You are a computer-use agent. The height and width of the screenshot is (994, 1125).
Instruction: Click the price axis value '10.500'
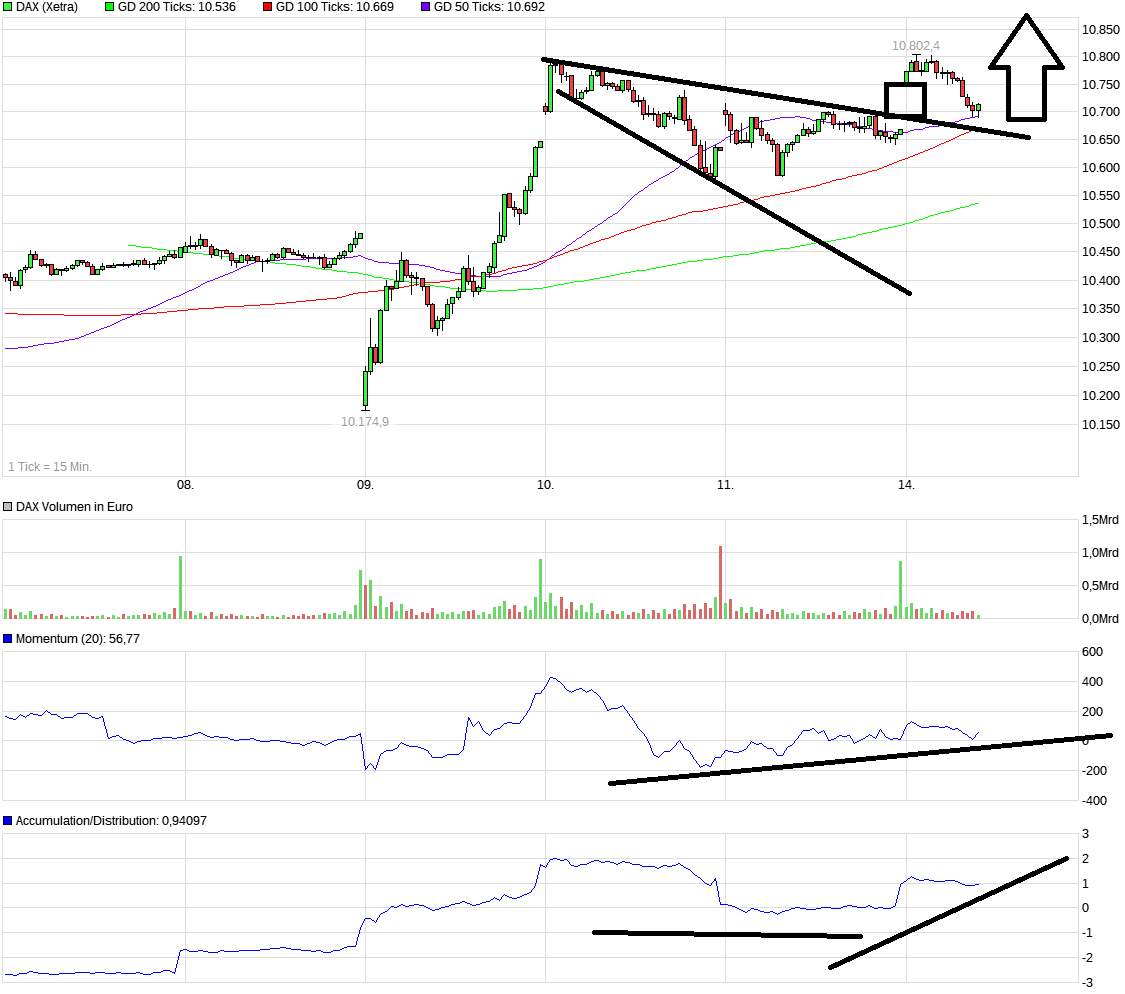pos(1101,224)
